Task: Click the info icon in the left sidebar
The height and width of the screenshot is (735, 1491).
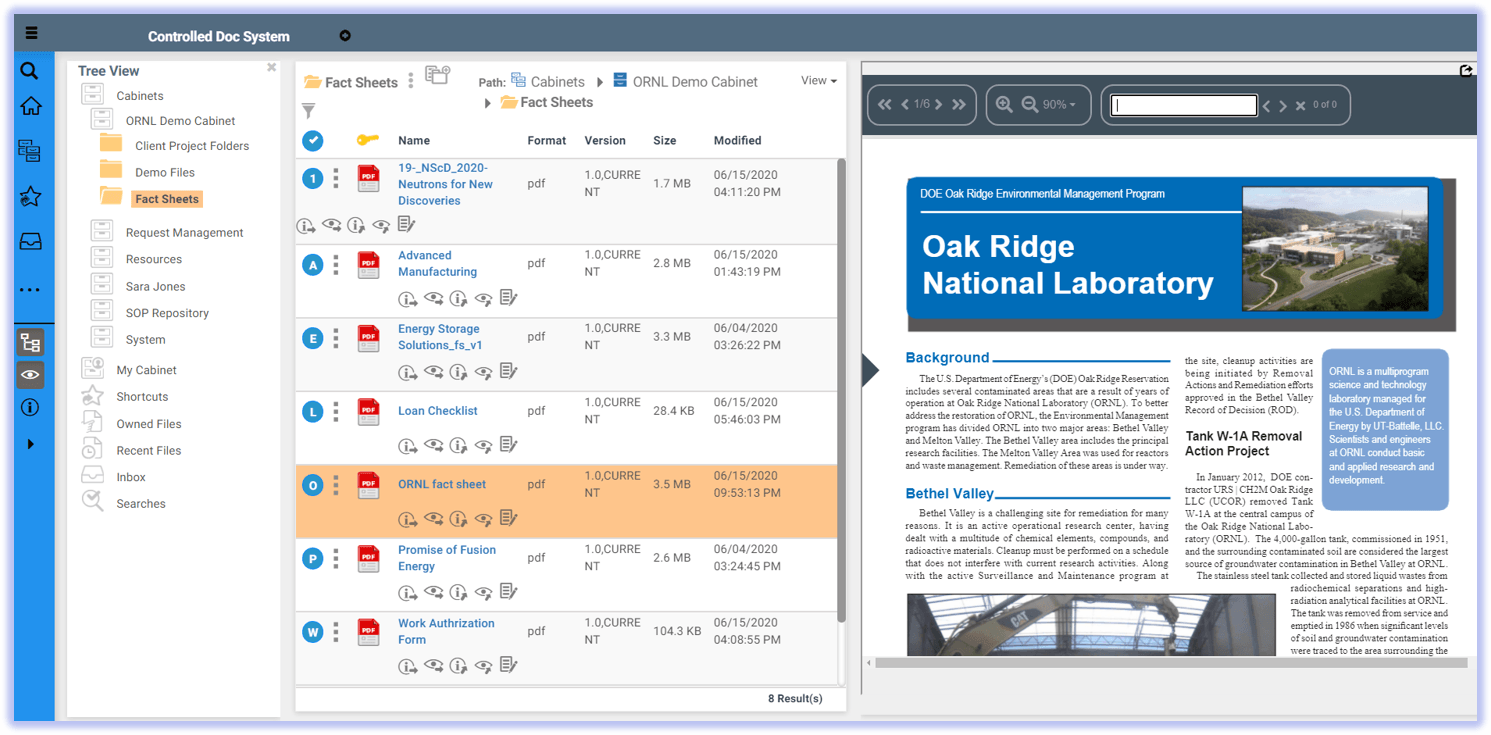Action: pyautogui.click(x=30, y=408)
